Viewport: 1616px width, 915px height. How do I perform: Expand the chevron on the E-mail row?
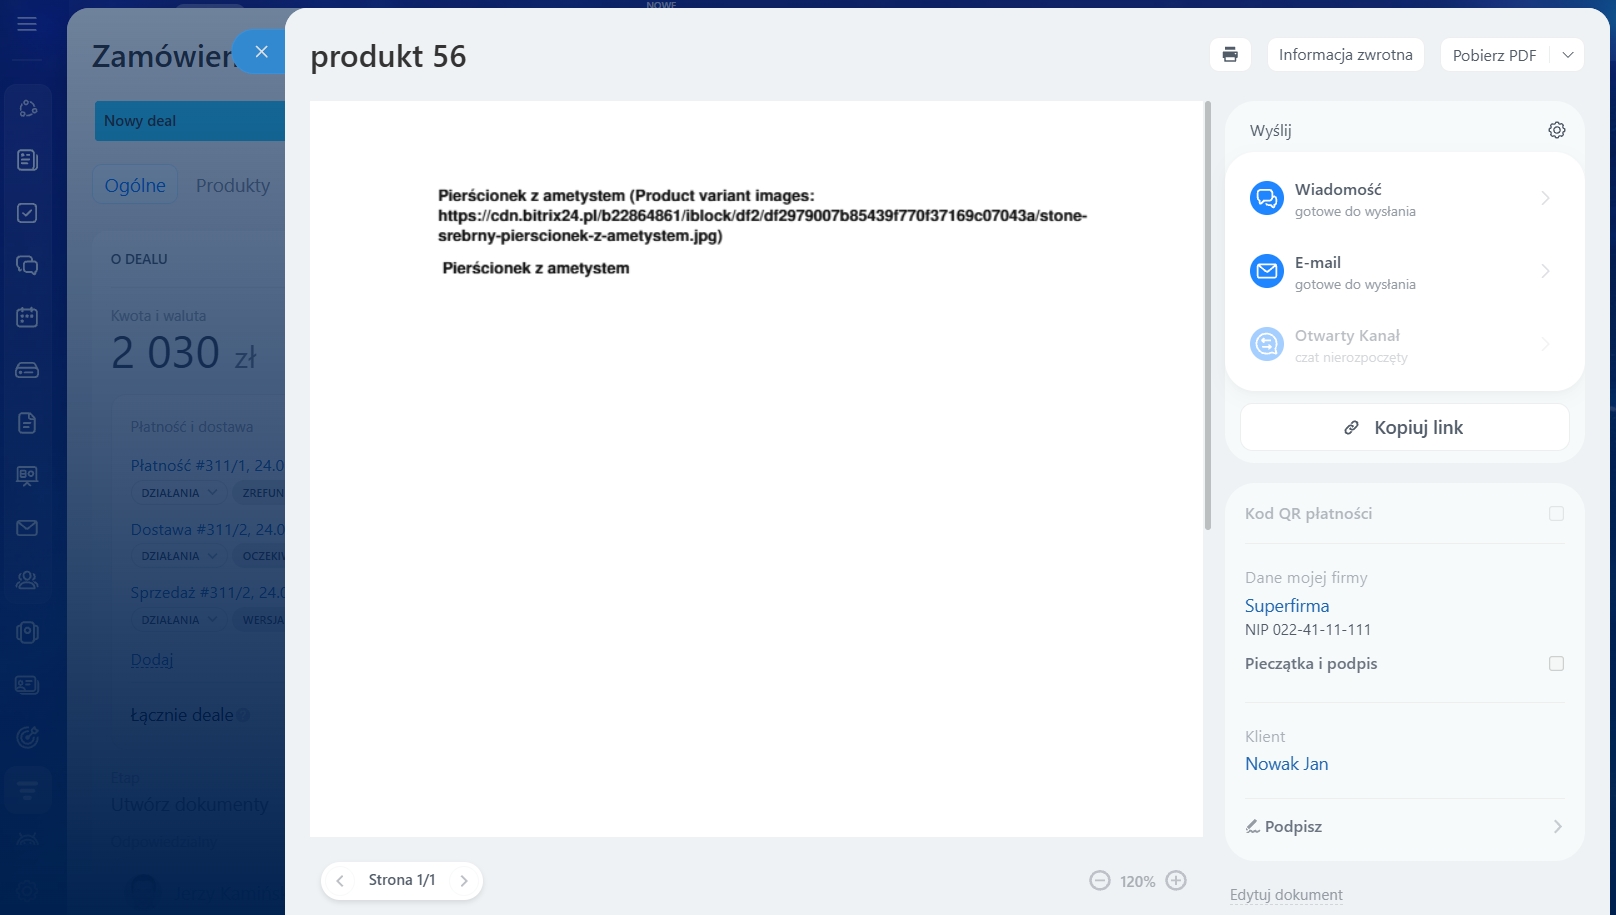point(1545,271)
